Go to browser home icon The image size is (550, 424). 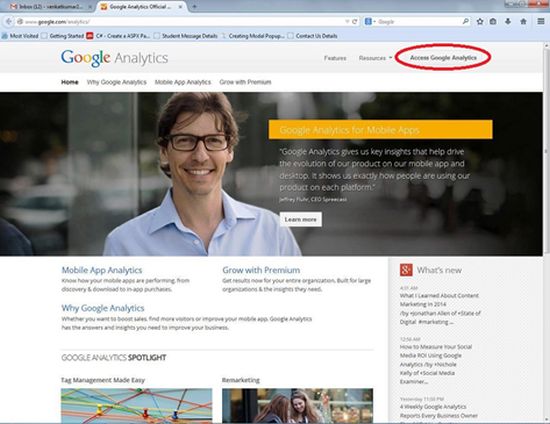523,21
